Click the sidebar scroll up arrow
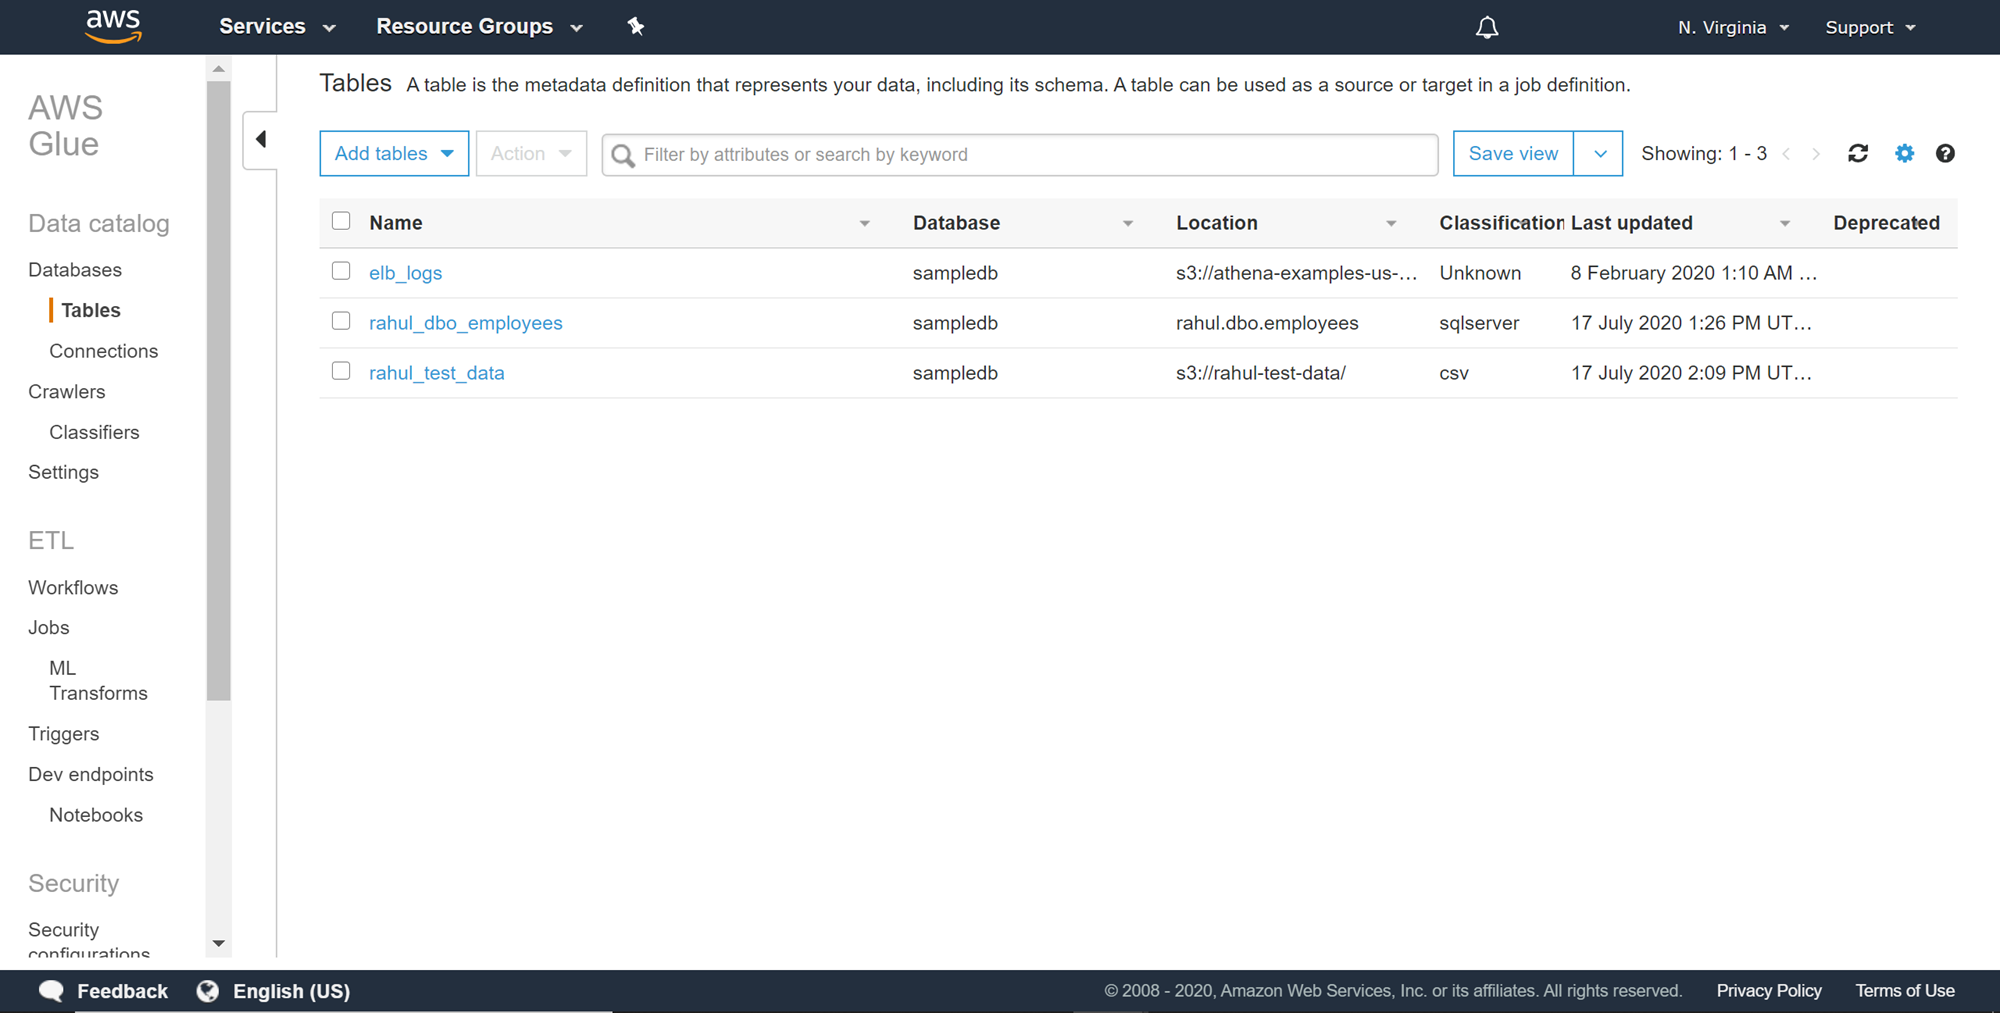Viewport: 2000px width, 1013px height. (218, 69)
